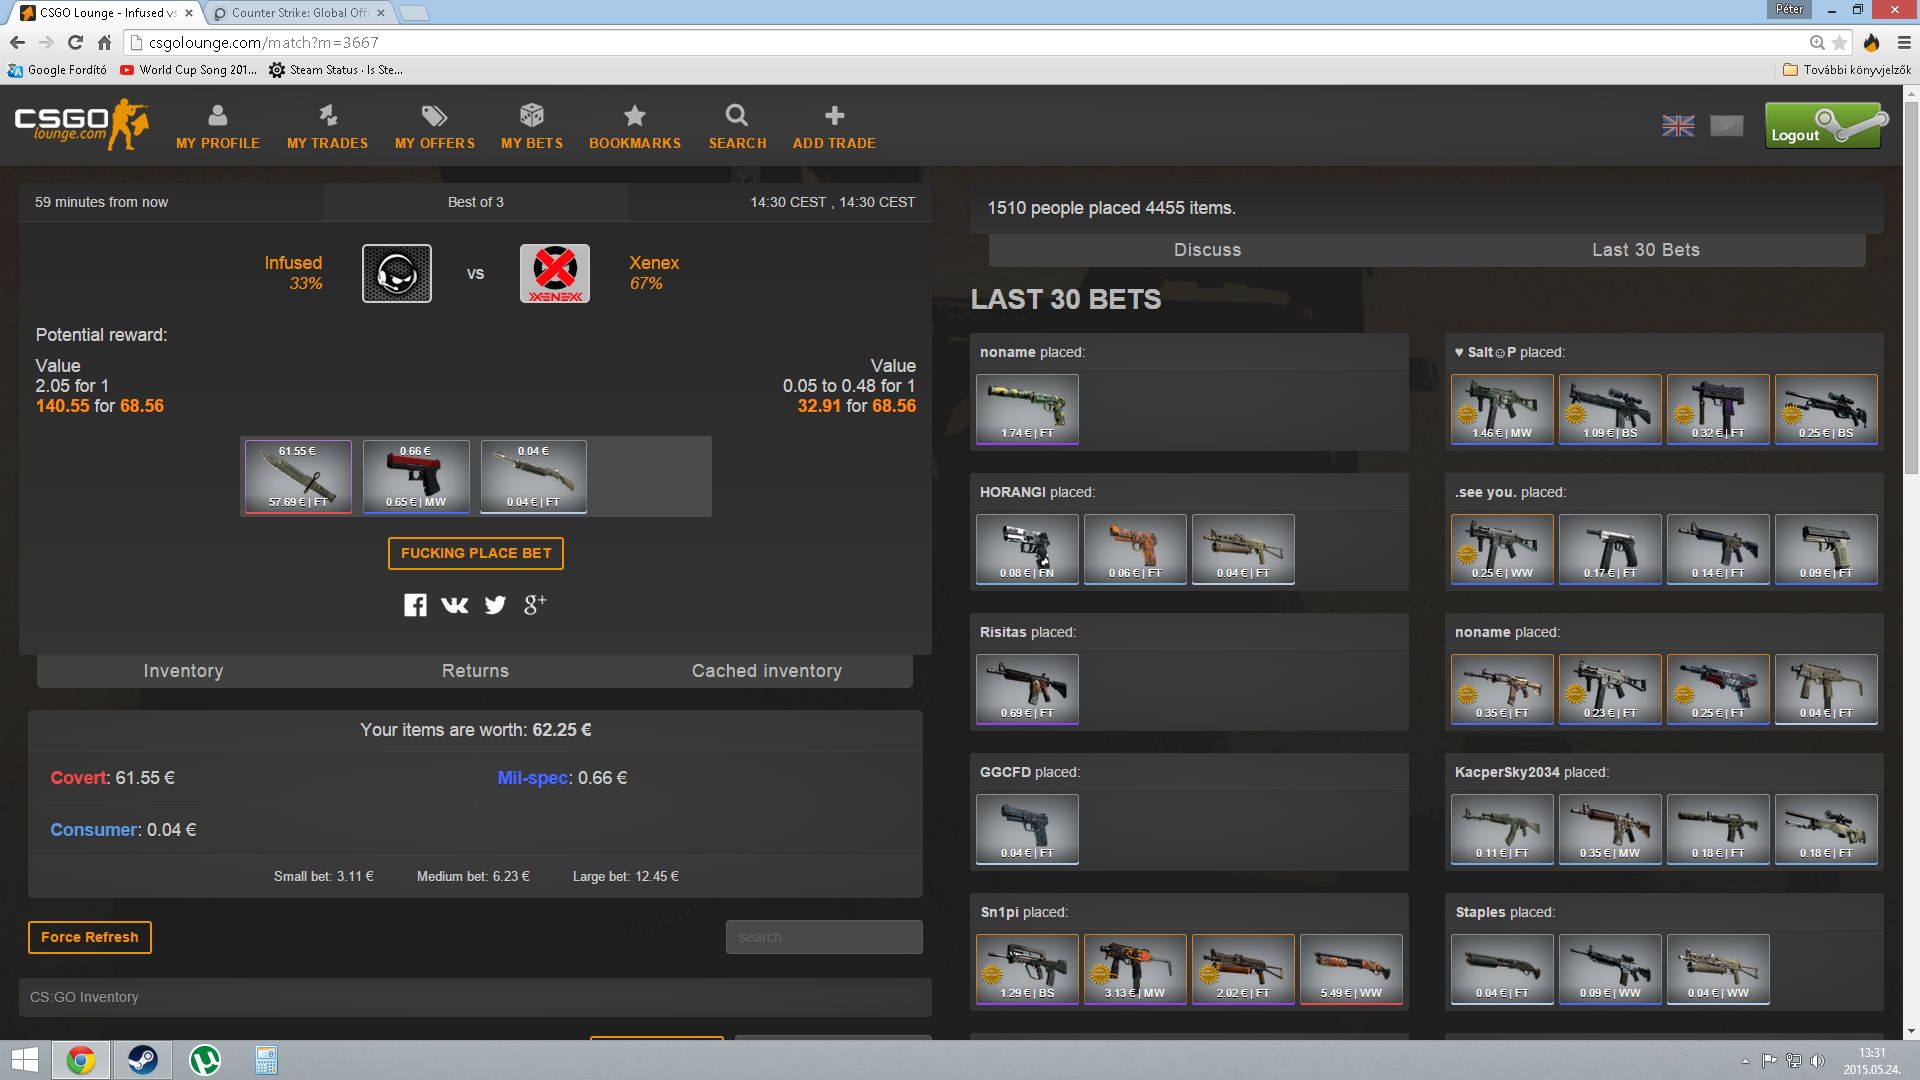Open Calculator from the taskbar
This screenshot has width=1920, height=1080.
266,1060
